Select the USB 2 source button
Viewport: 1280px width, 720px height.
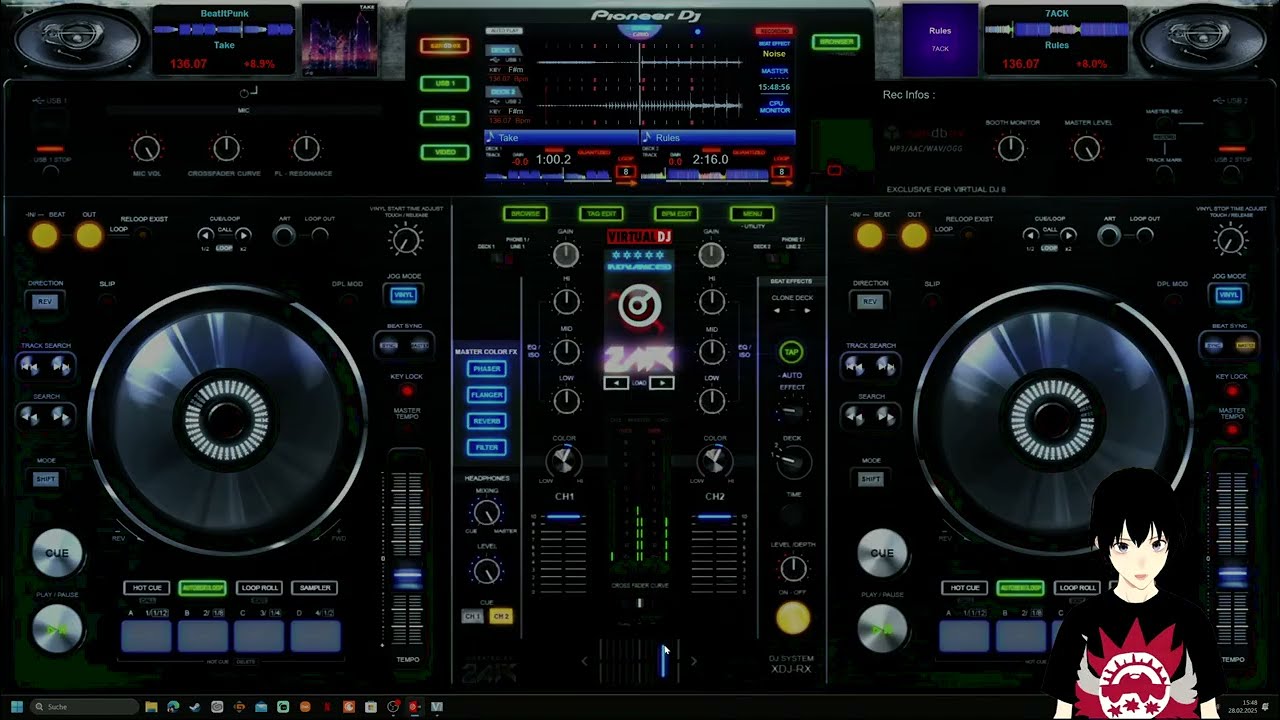pos(445,118)
